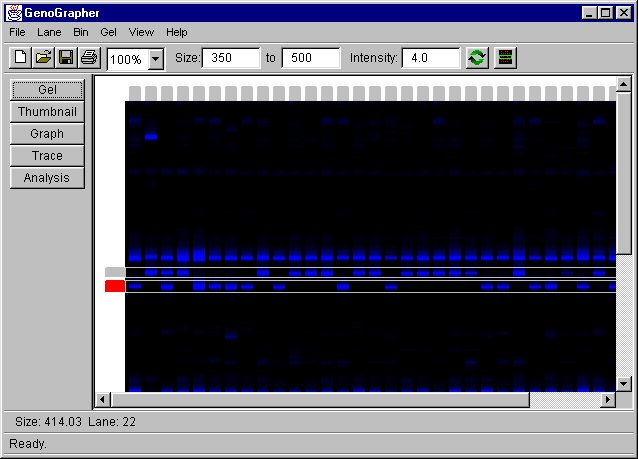Select the red bin marker

pos(115,286)
